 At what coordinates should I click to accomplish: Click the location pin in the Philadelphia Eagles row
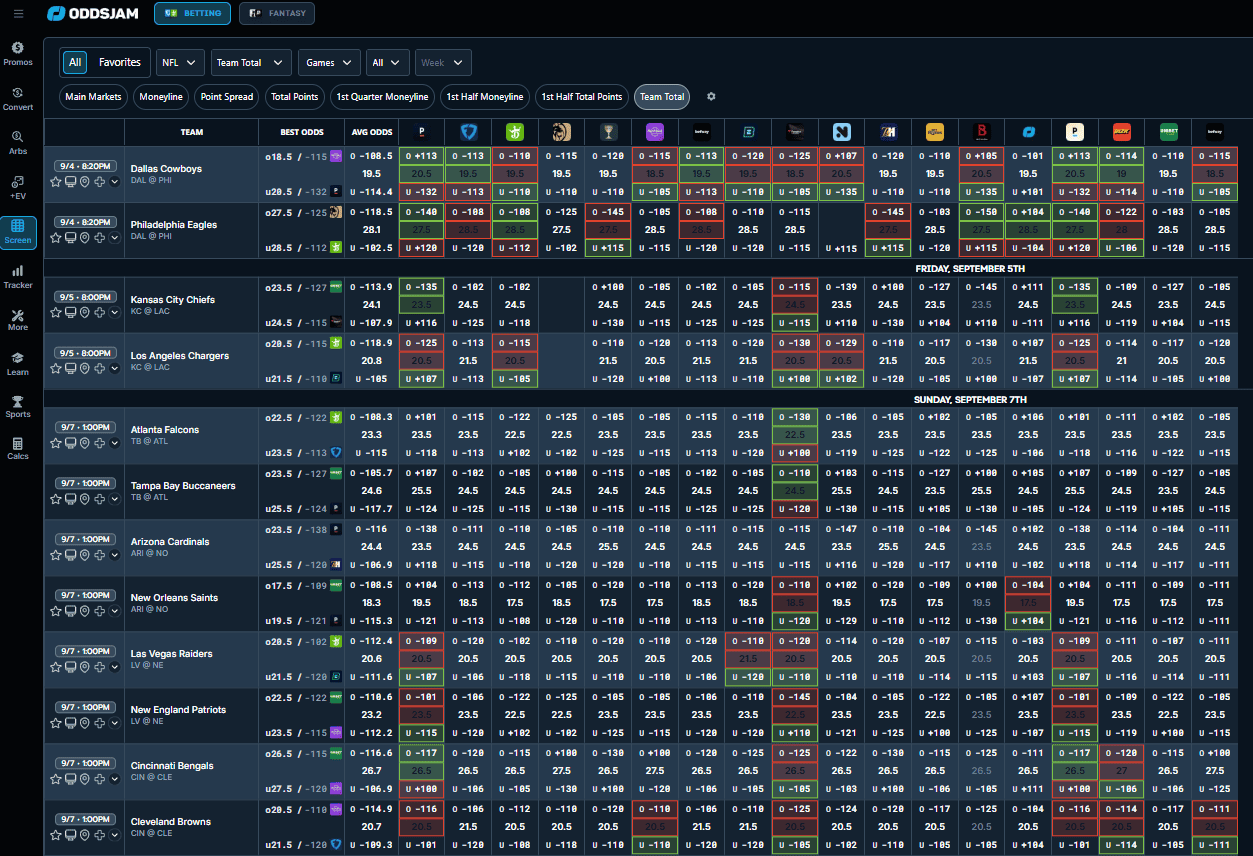(85, 238)
